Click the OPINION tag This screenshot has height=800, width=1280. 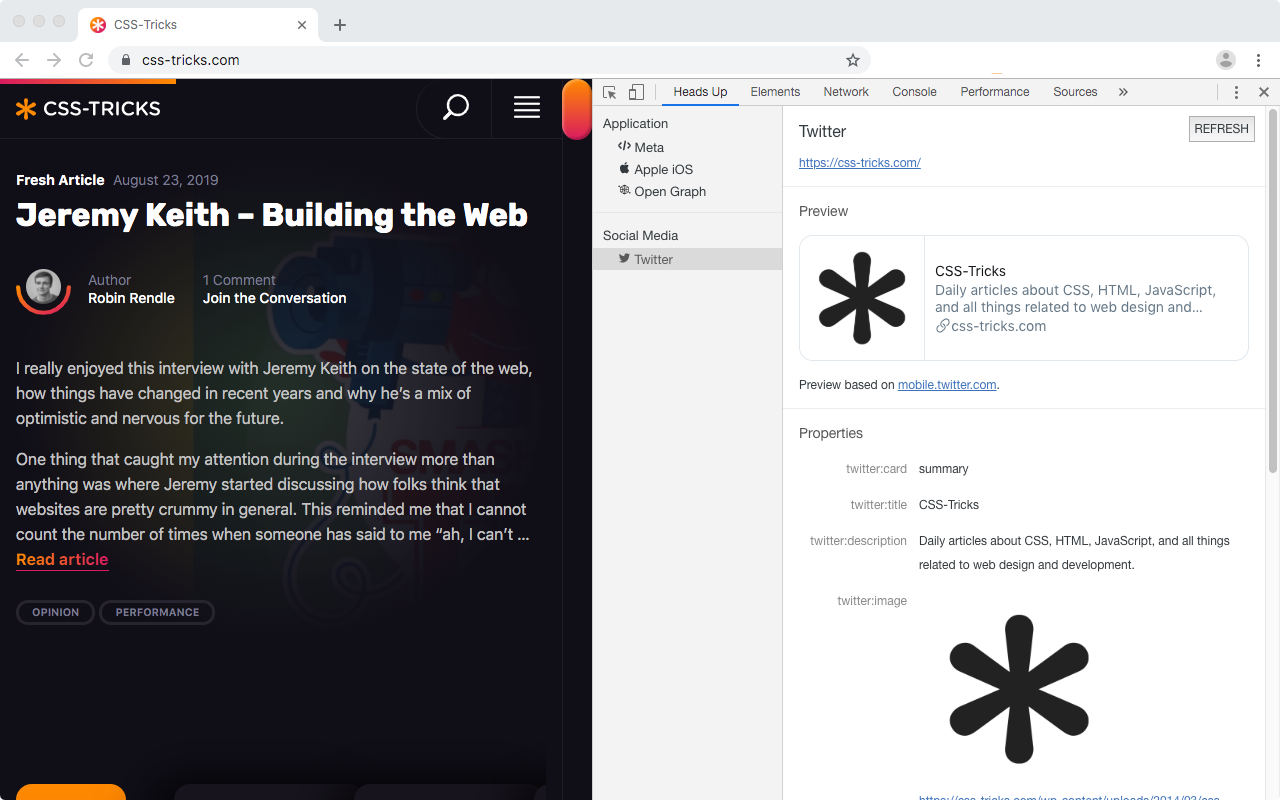55,612
